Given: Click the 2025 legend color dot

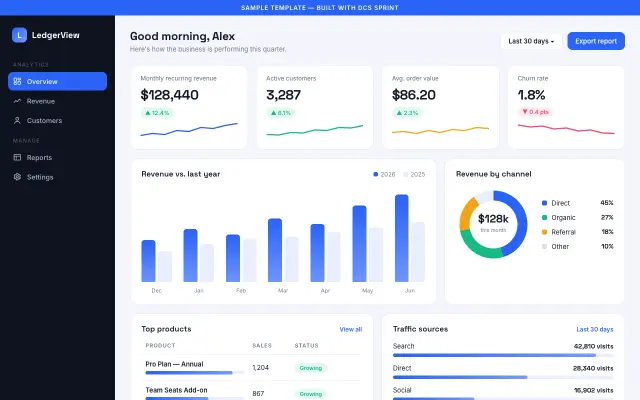Looking at the screenshot, I should (x=406, y=174).
